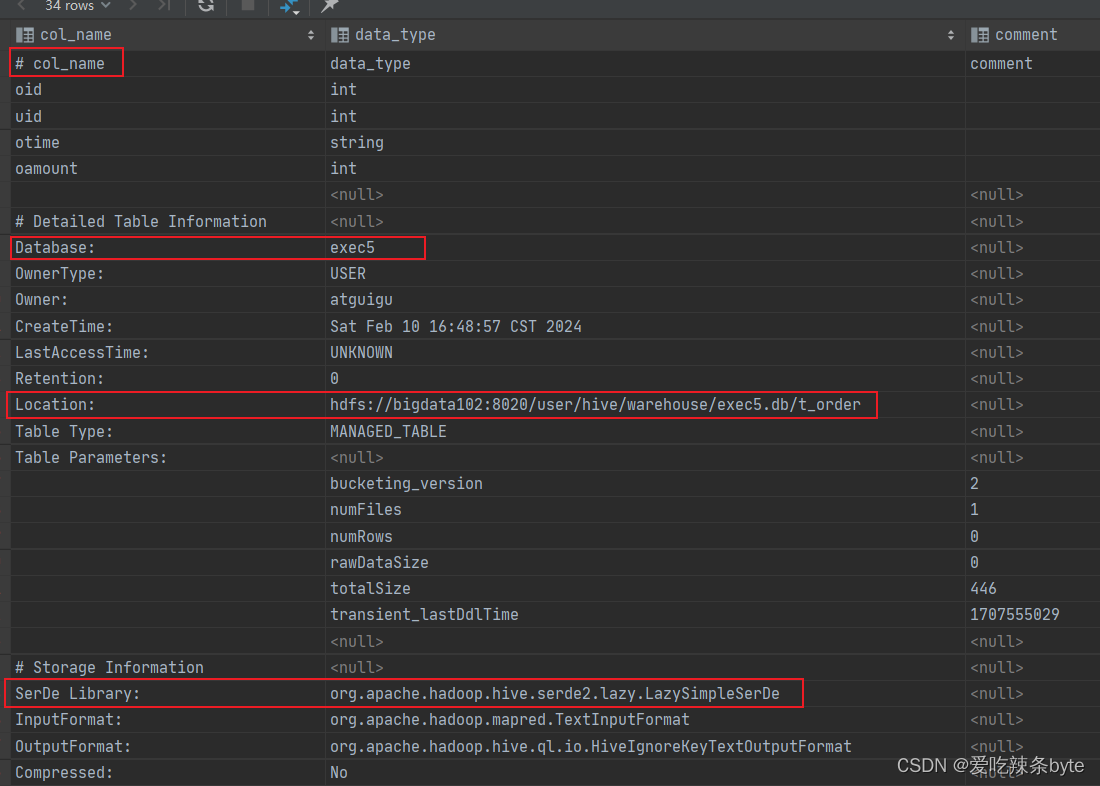Jump to the last results page
The height and width of the screenshot is (786, 1100).
[163, 6]
